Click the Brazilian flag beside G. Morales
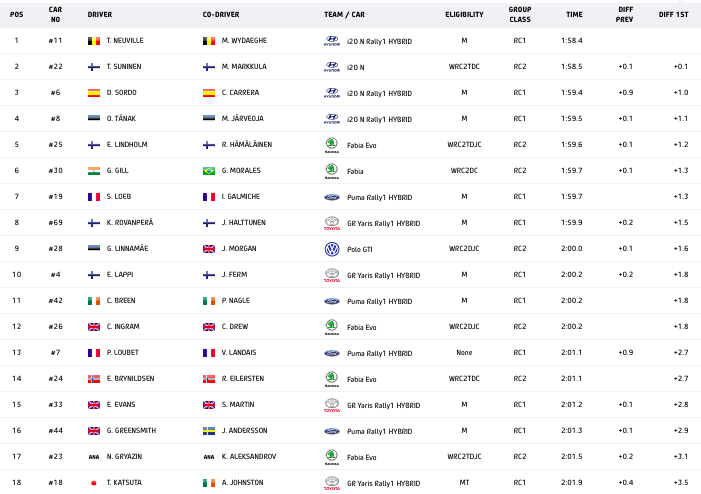 click(209, 171)
